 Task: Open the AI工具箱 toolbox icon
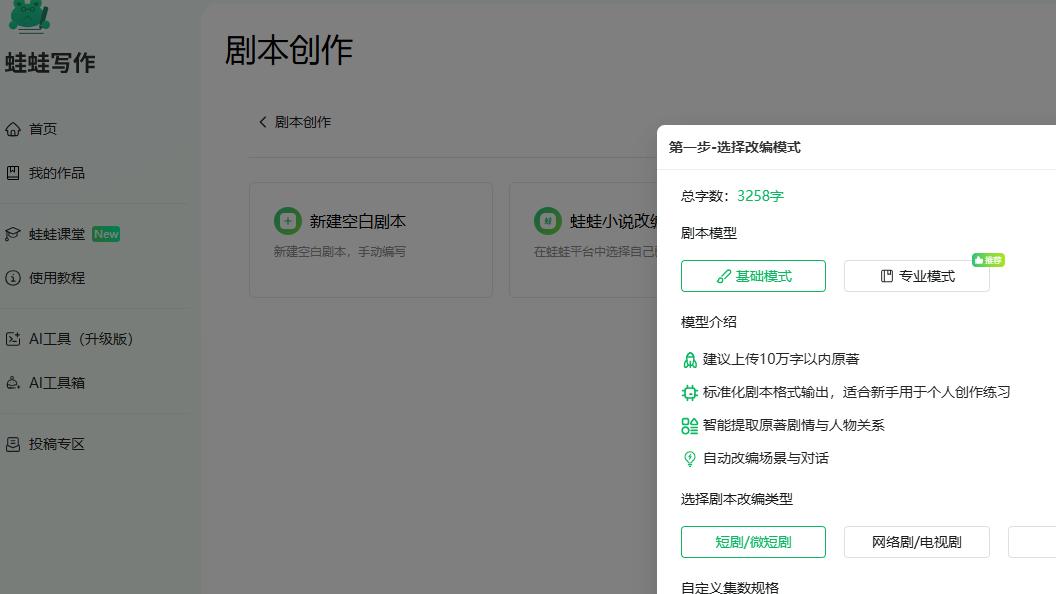pyautogui.click(x=13, y=383)
